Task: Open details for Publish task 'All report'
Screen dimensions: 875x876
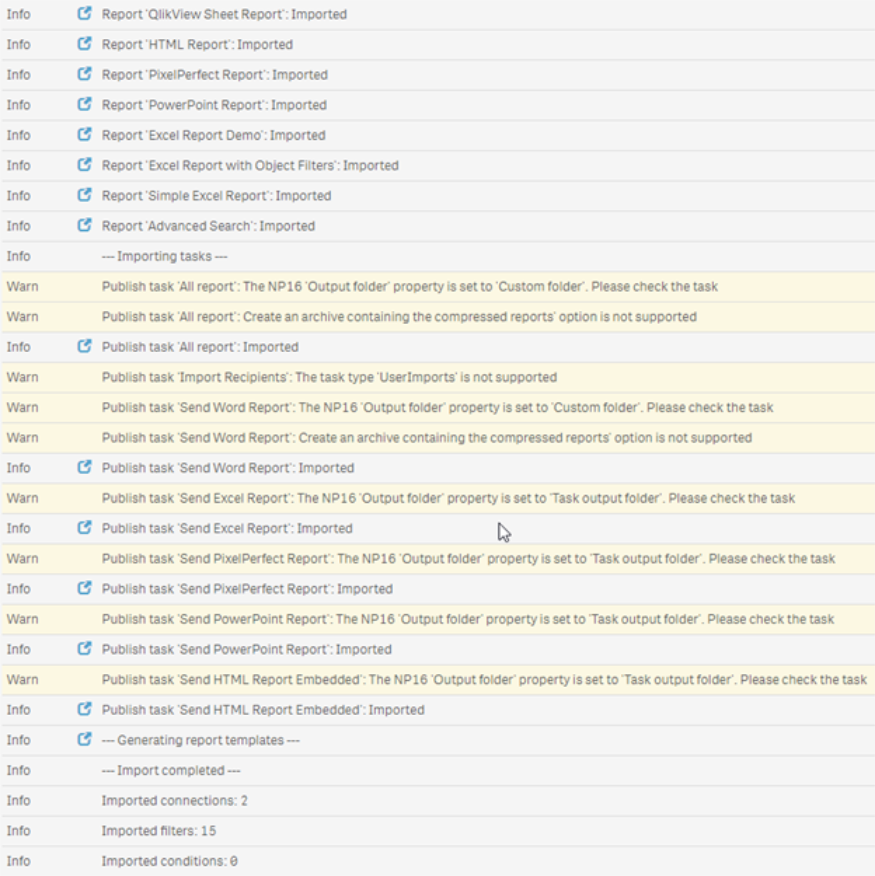Action: tap(85, 346)
